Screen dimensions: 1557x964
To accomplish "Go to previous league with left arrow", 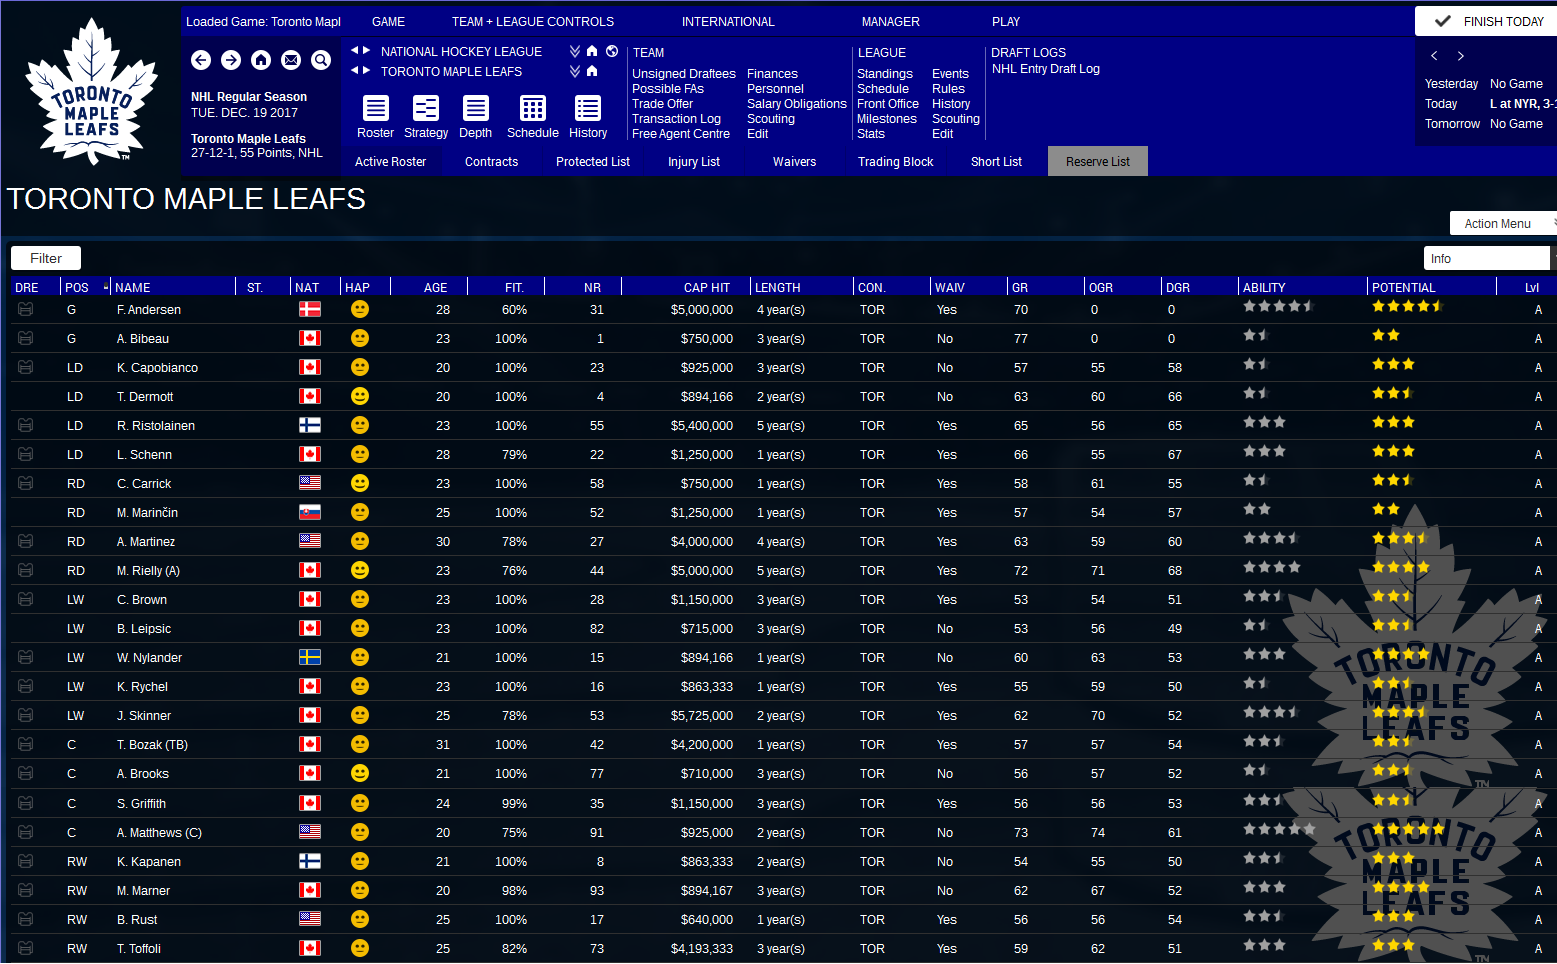I will tap(354, 50).
